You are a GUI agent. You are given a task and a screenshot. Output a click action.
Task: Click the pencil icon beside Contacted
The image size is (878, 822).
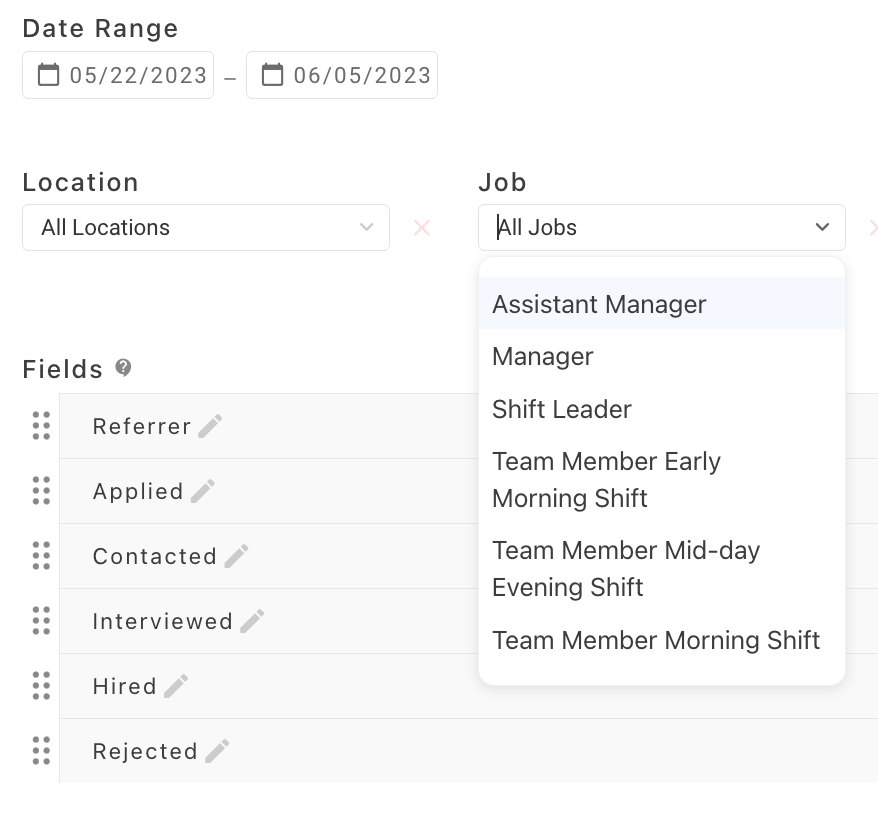click(x=236, y=557)
